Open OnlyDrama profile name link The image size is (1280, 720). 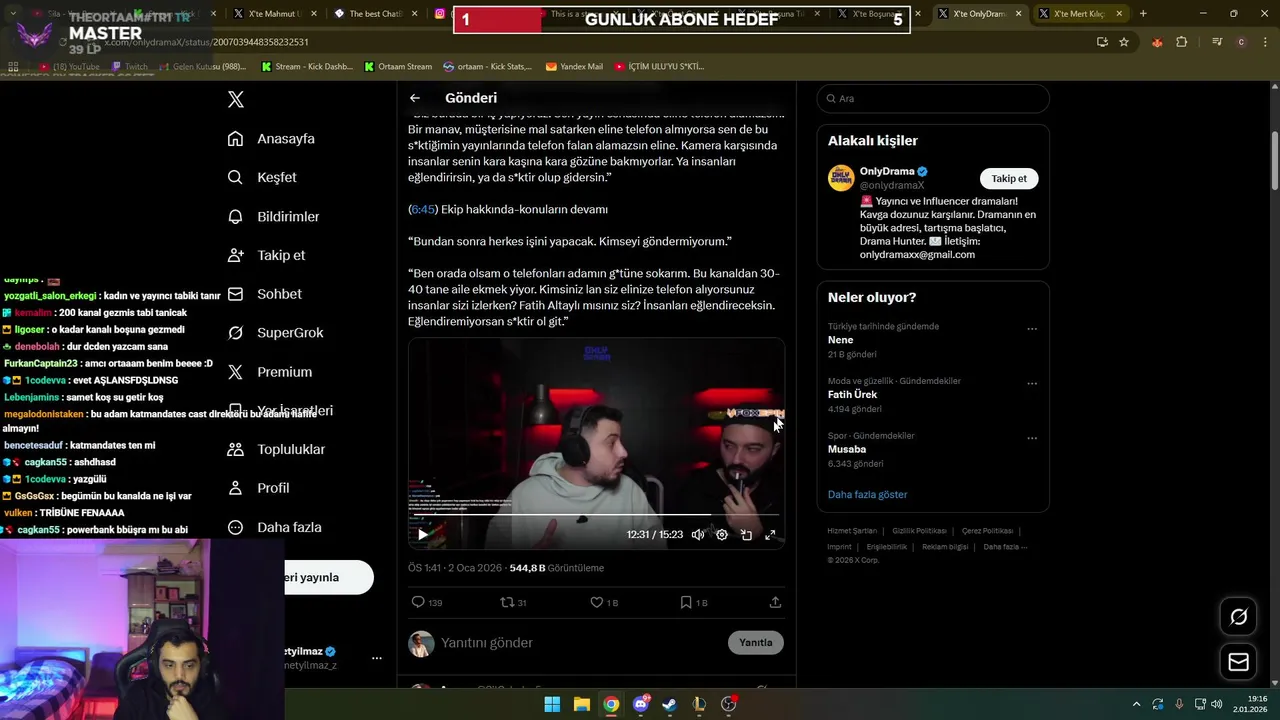(887, 171)
